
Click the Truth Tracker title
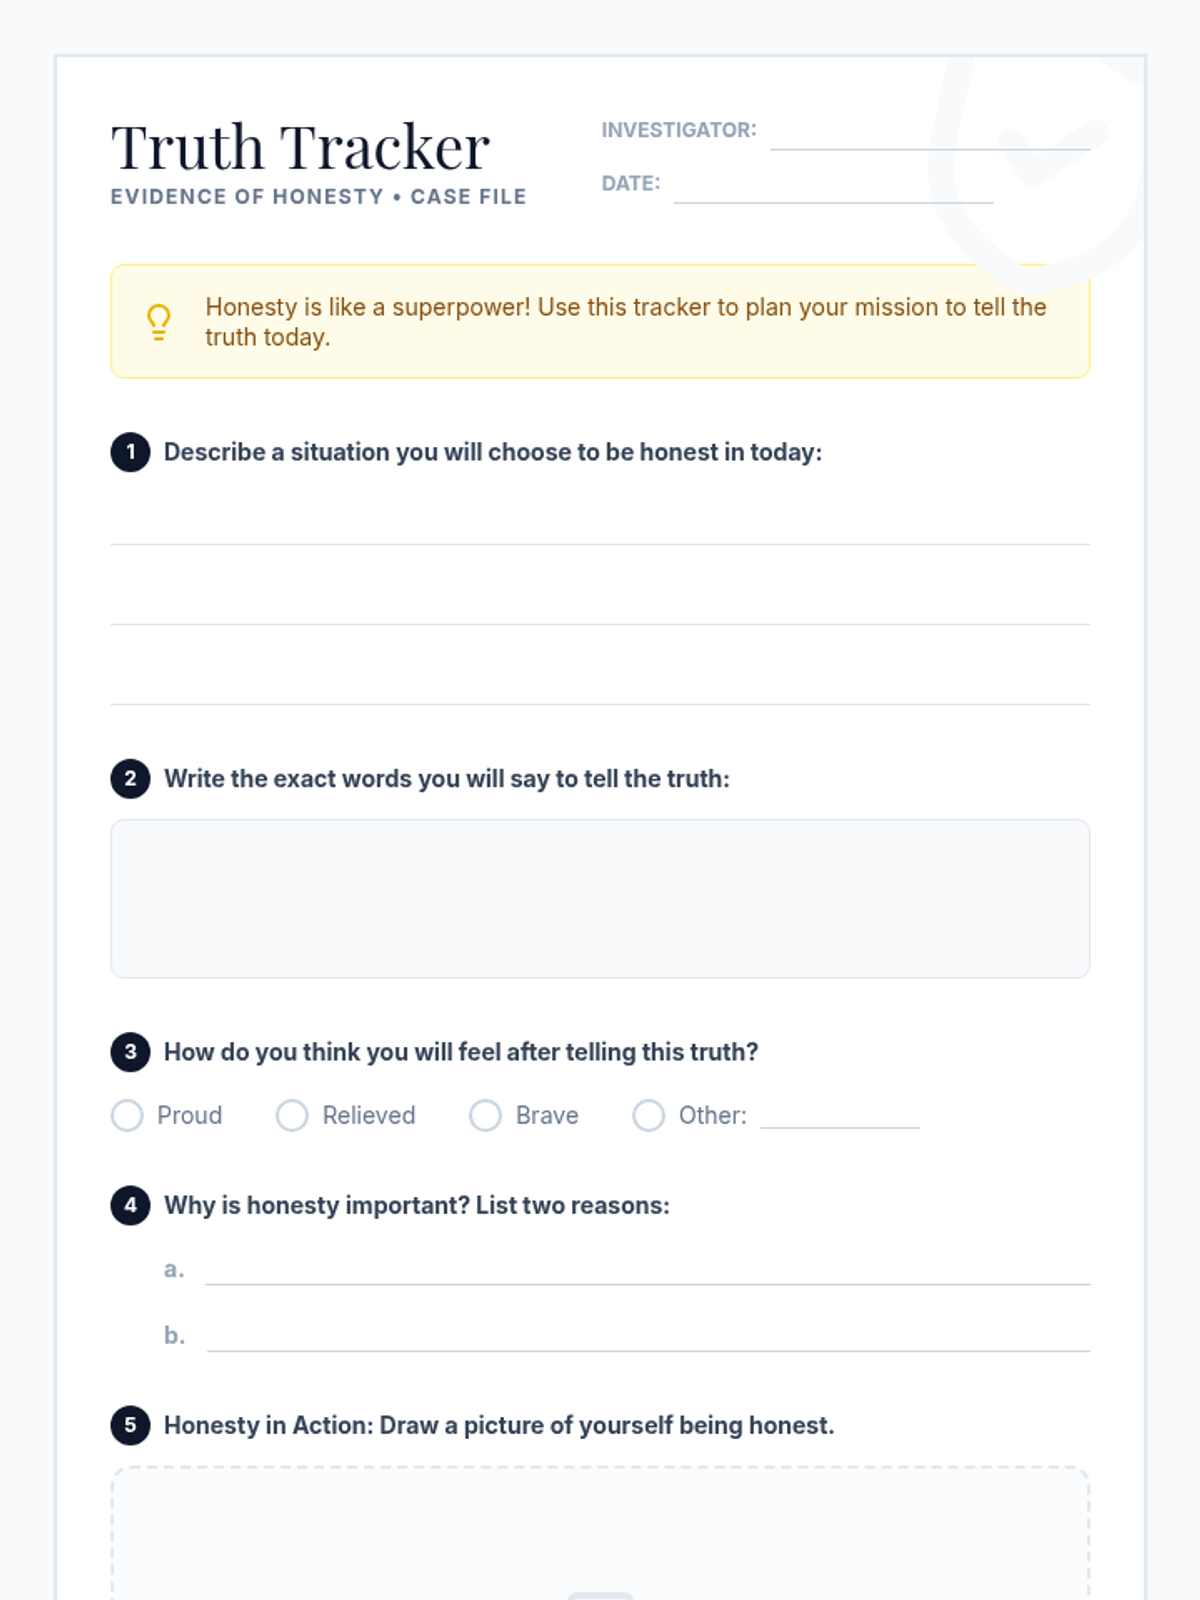(300, 148)
